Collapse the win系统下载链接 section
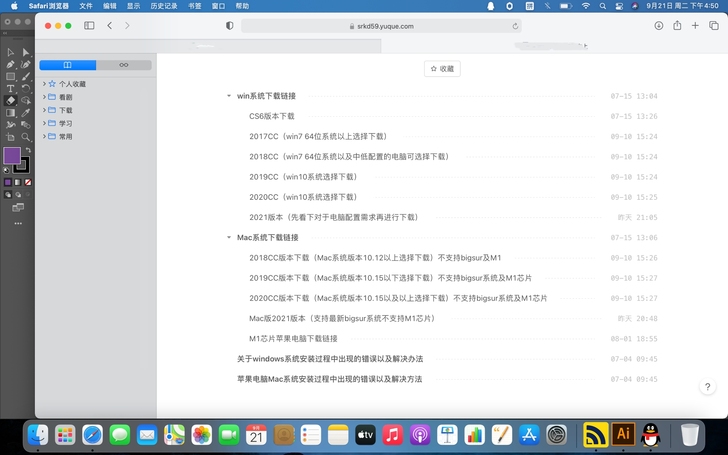The image size is (728, 455). pos(228,96)
